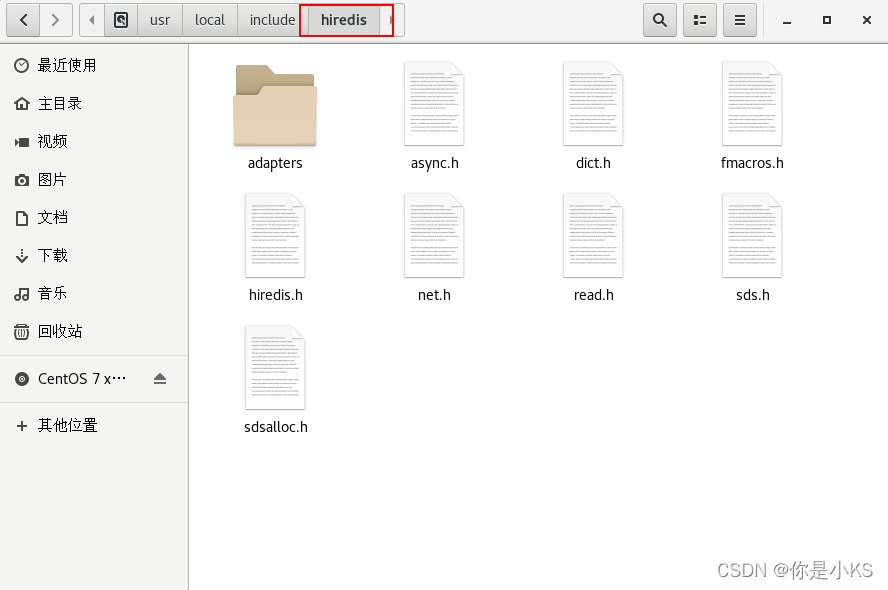Click the path bar scroll-right arrow
888x590 pixels.
(x=392, y=20)
